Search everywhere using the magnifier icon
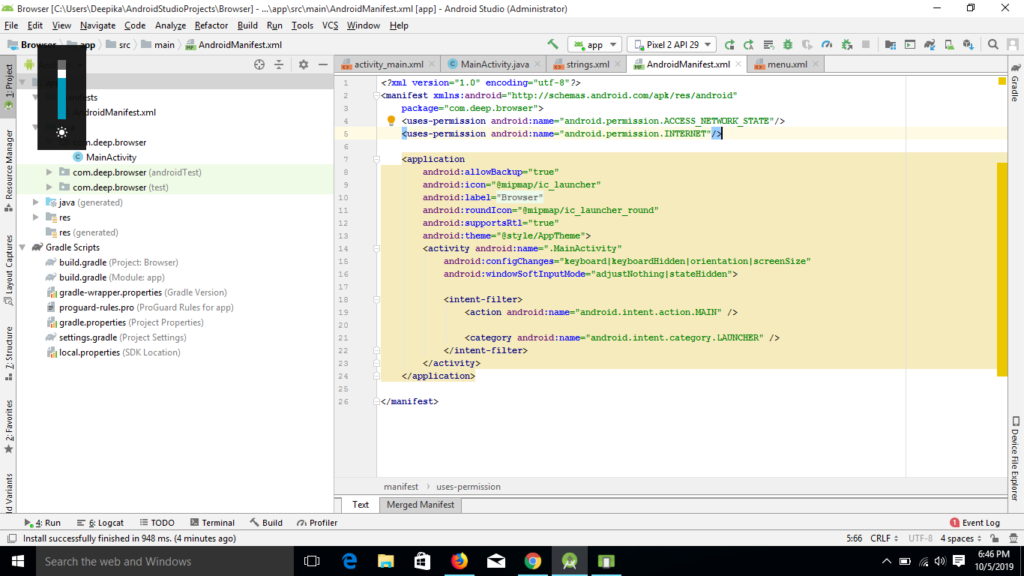 [994, 44]
